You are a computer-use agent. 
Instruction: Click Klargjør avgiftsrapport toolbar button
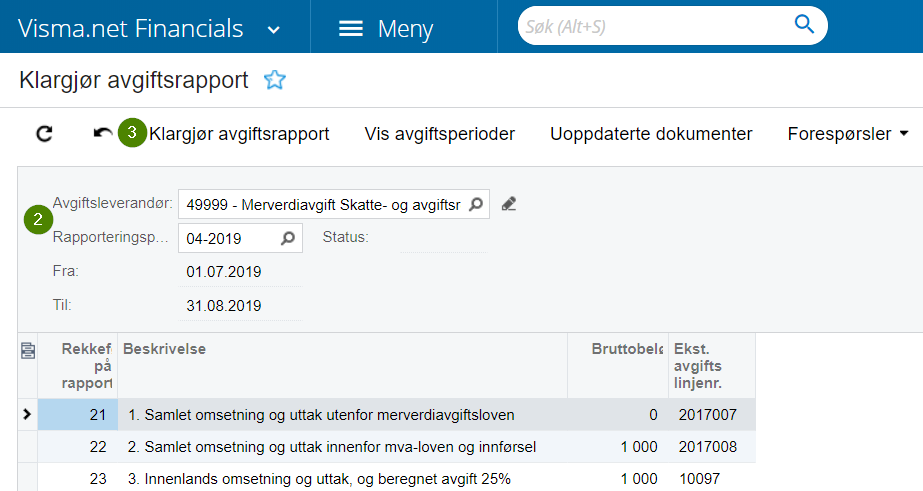point(239,134)
